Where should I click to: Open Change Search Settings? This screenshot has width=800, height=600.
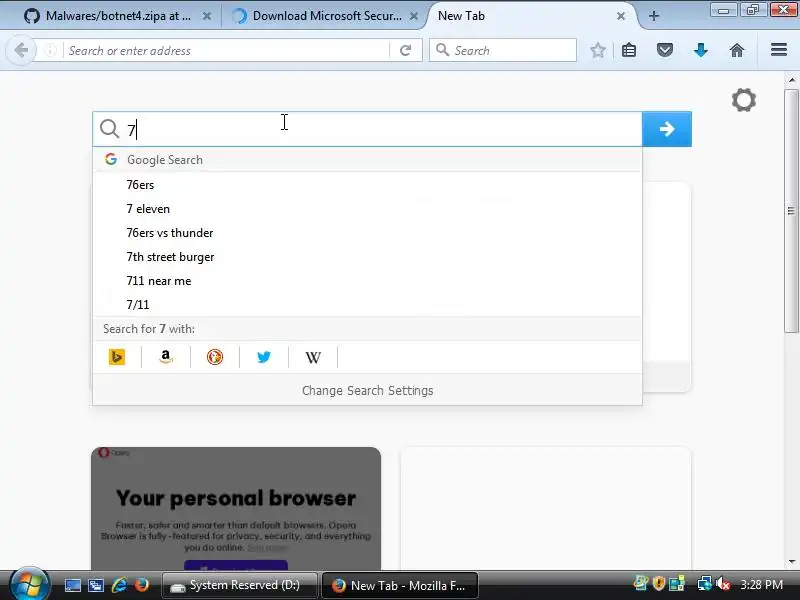367,390
